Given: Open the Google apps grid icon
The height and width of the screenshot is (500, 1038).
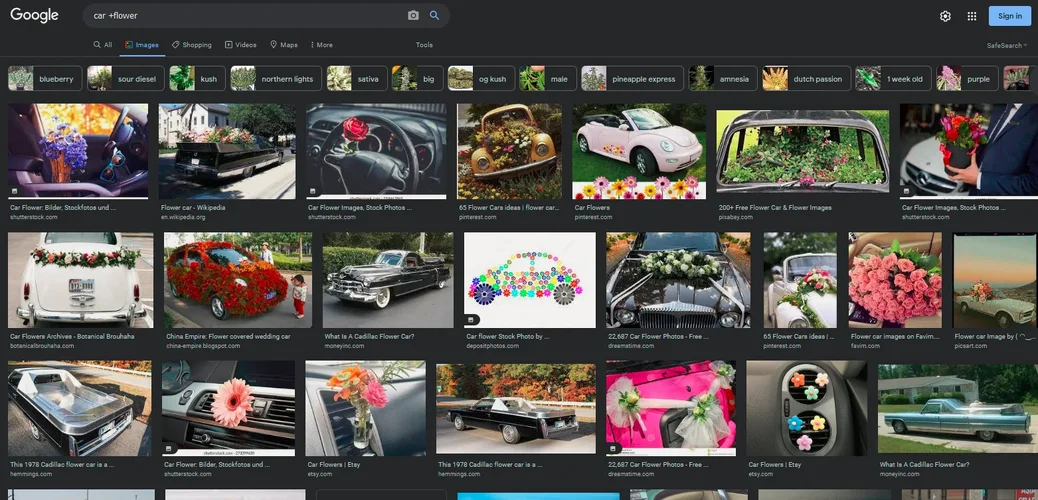Looking at the screenshot, I should (972, 16).
